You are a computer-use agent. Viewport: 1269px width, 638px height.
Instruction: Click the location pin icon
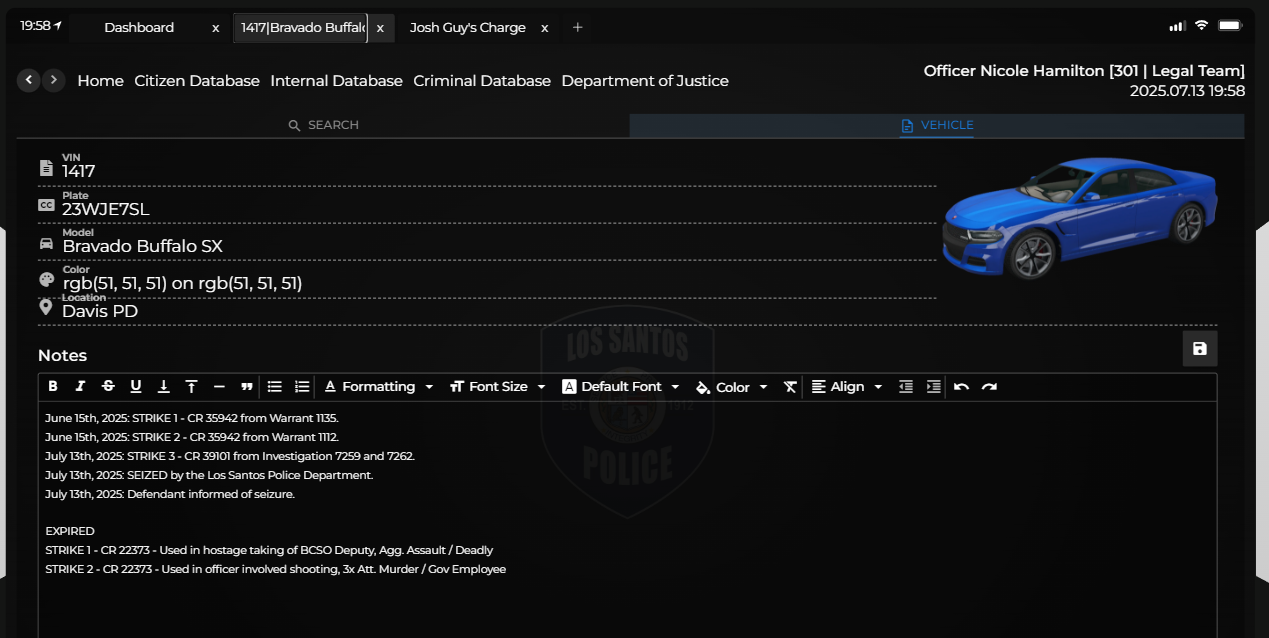click(45, 307)
